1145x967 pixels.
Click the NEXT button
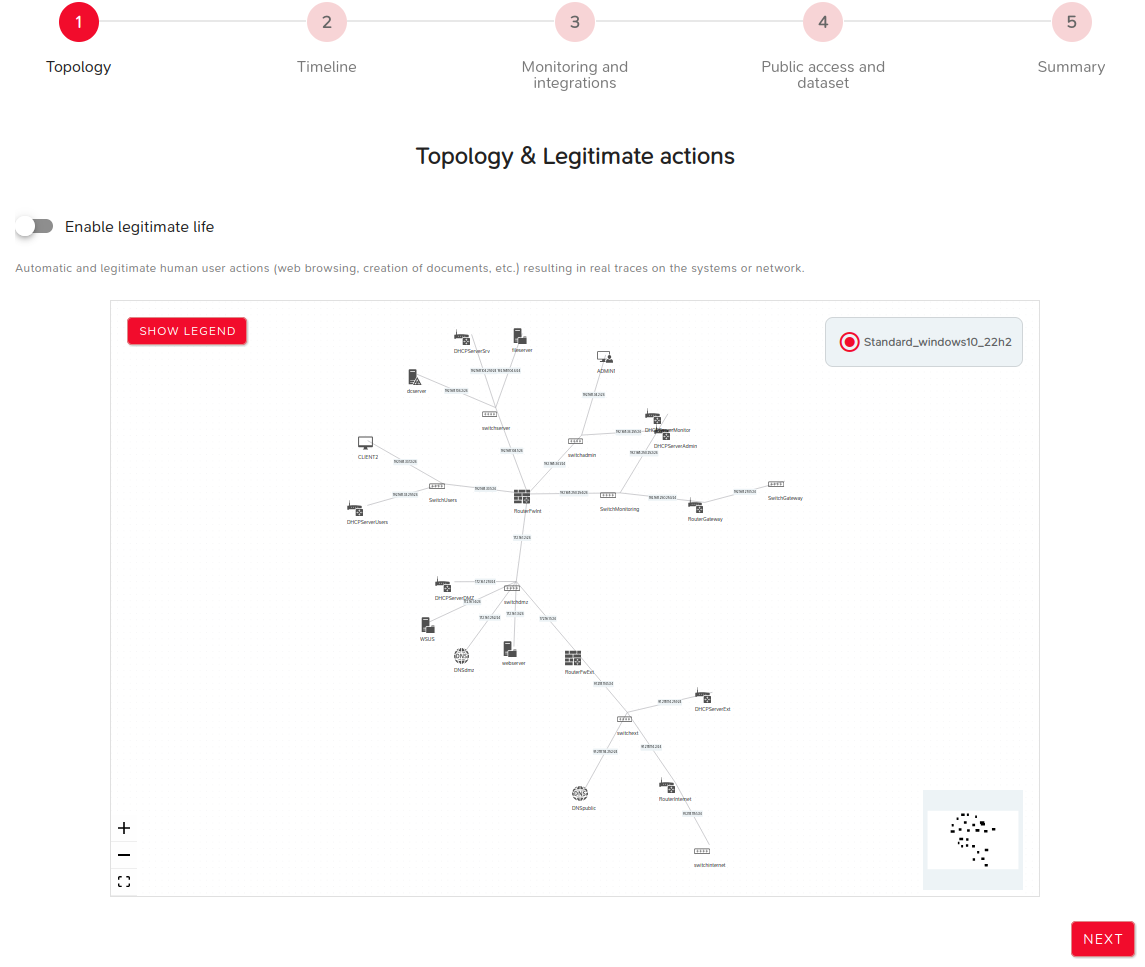pos(1103,939)
